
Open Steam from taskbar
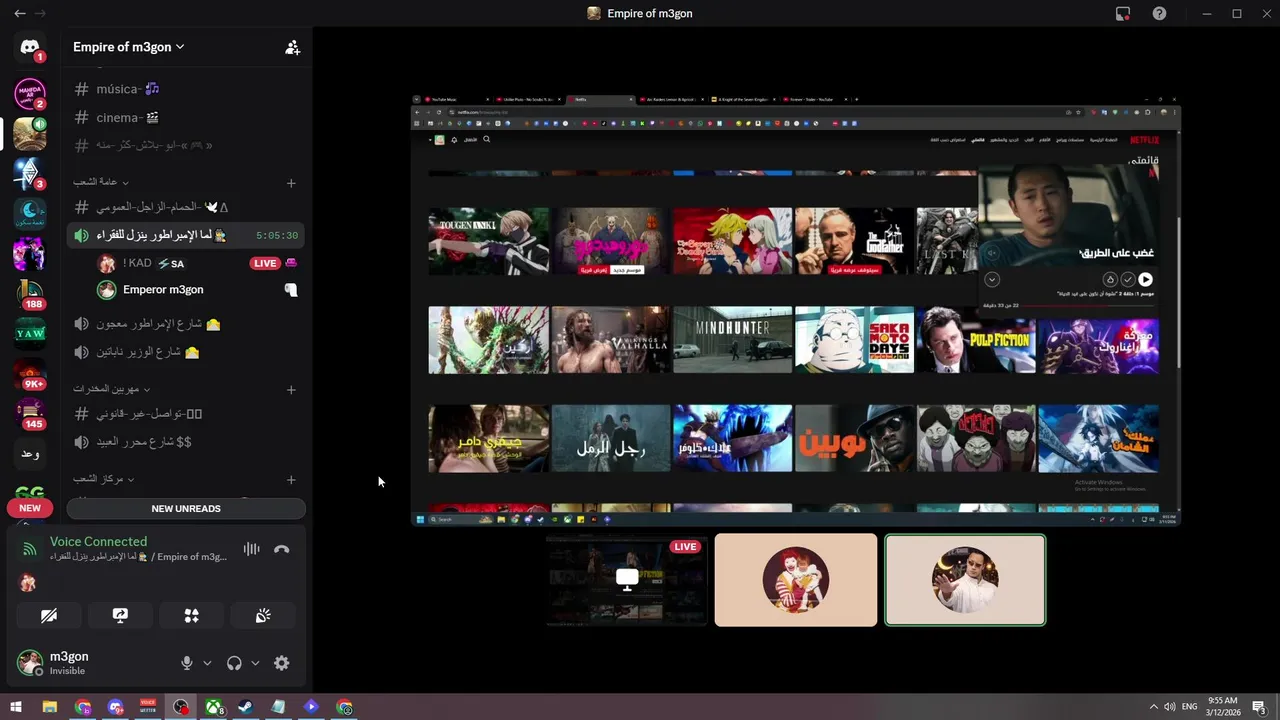pyautogui.click(x=245, y=707)
